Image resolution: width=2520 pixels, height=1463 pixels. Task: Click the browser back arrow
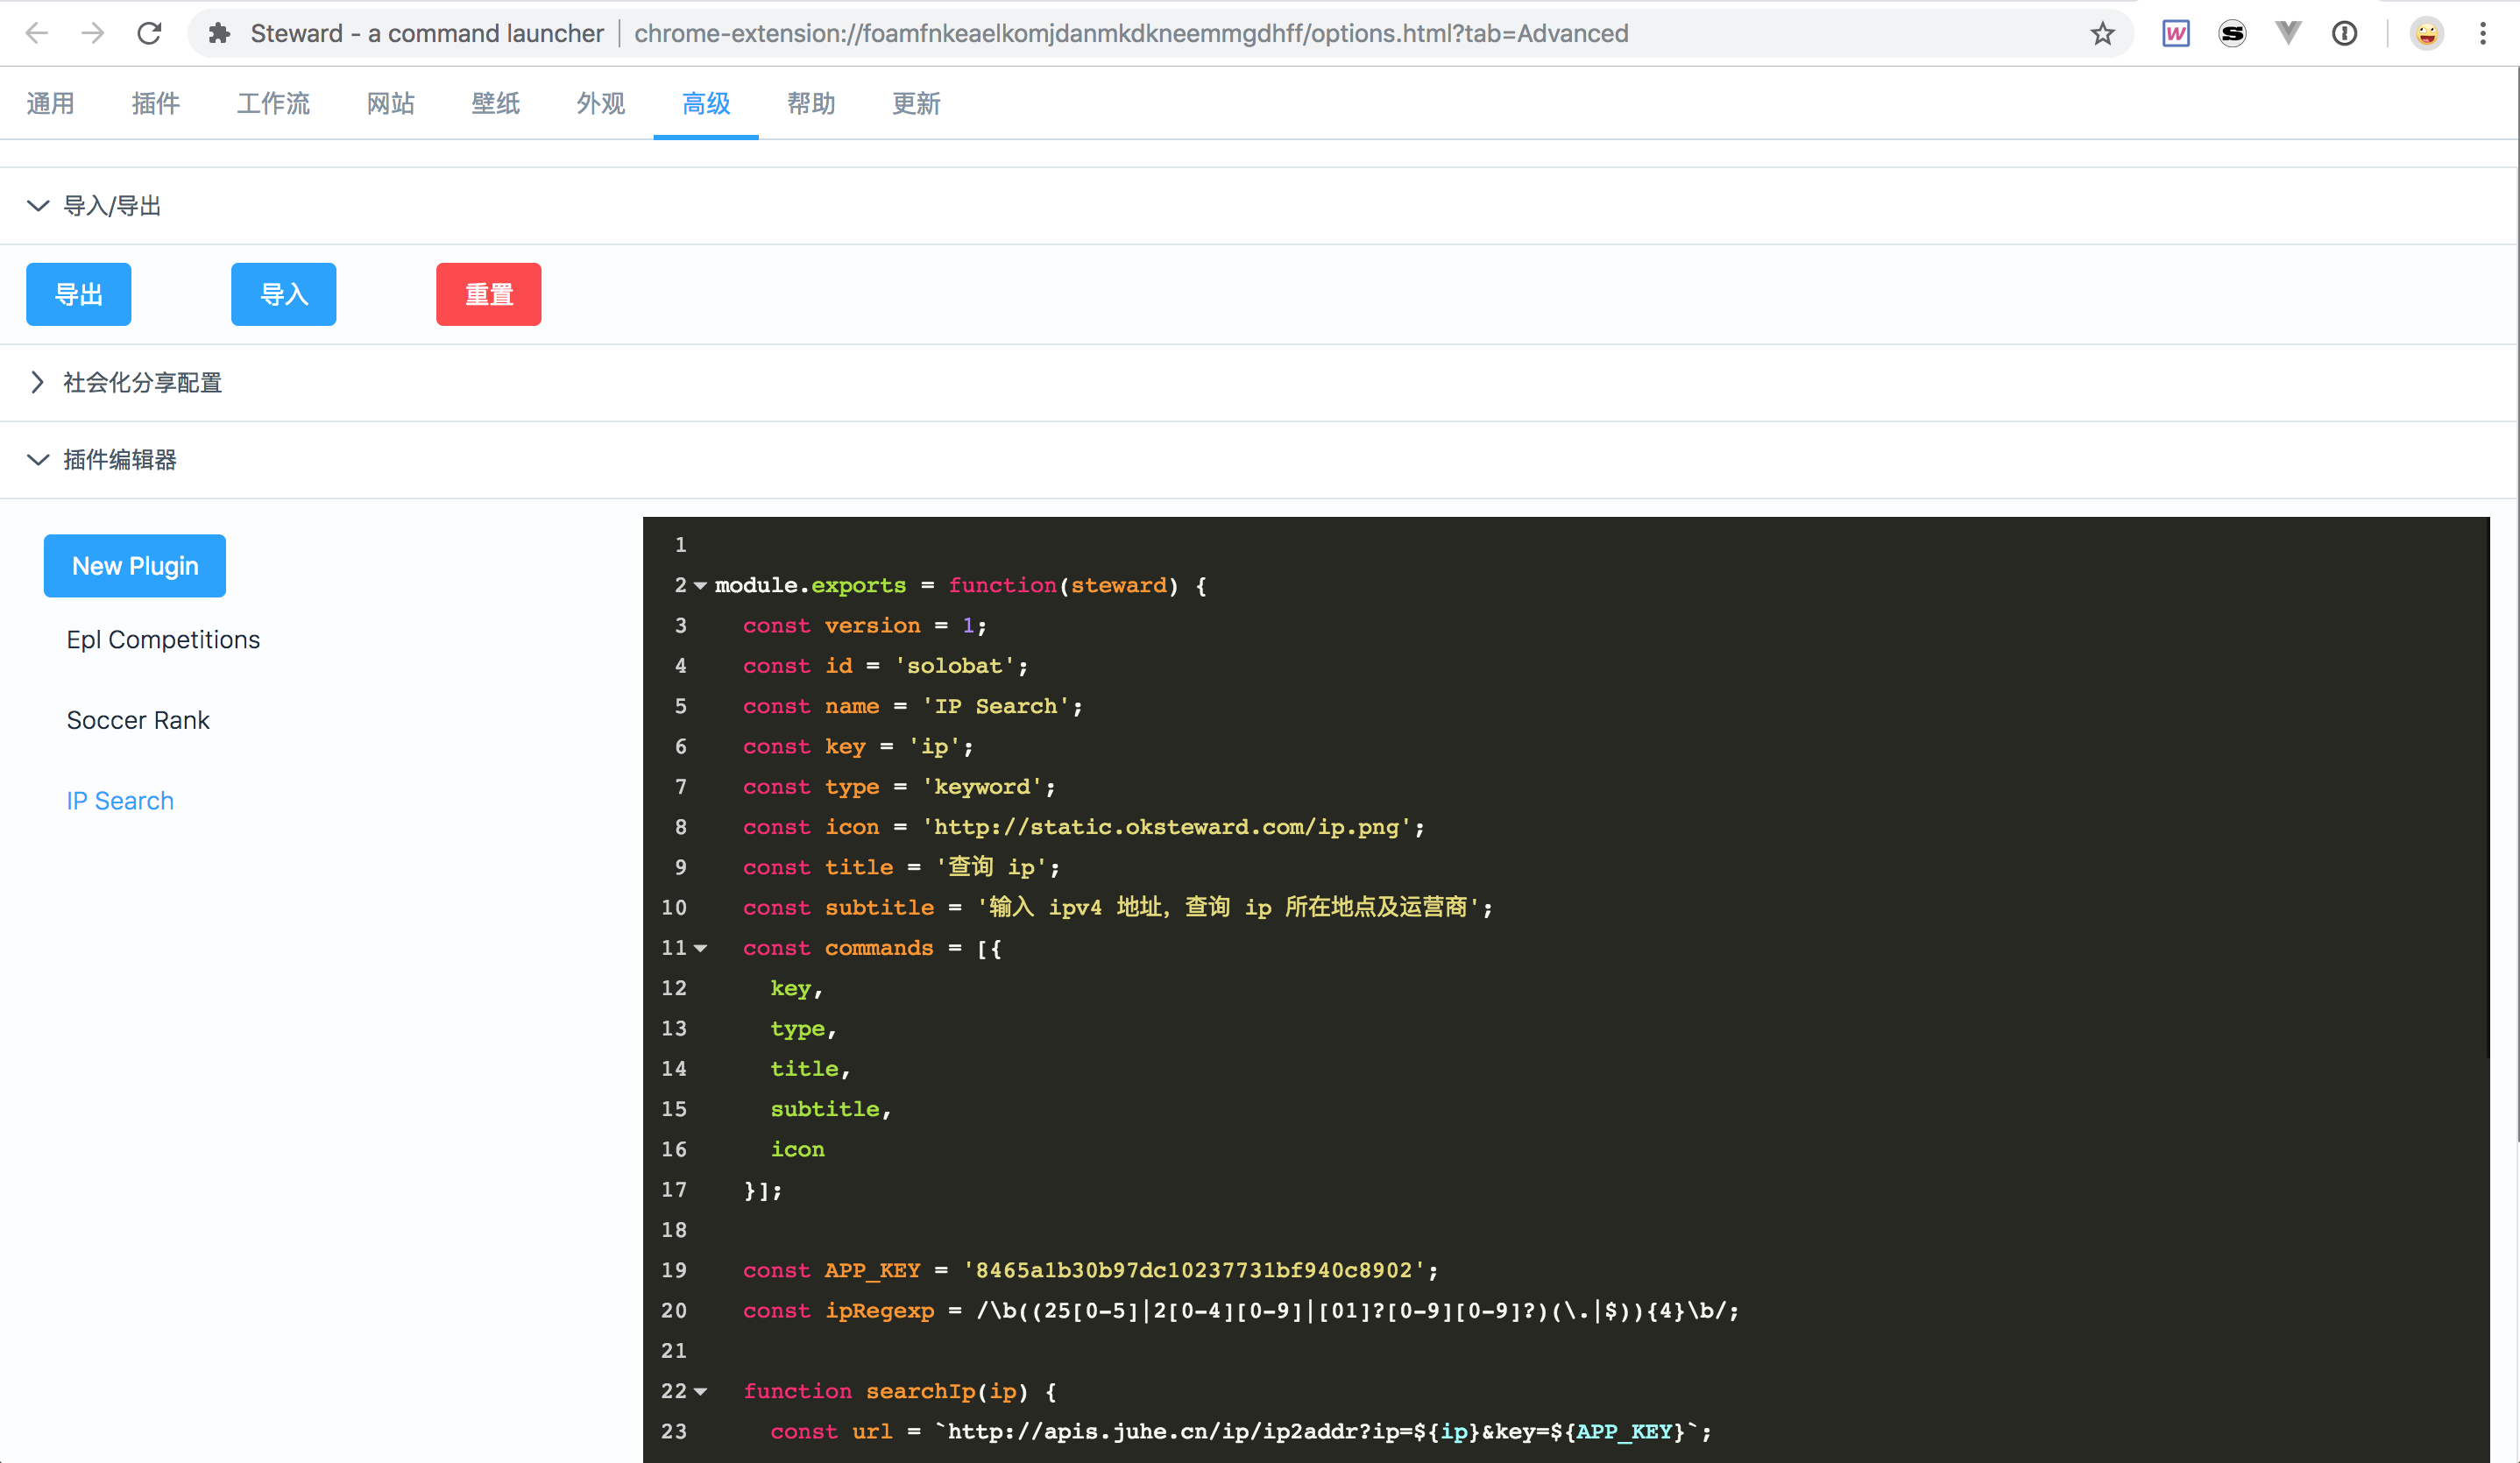pyautogui.click(x=37, y=33)
